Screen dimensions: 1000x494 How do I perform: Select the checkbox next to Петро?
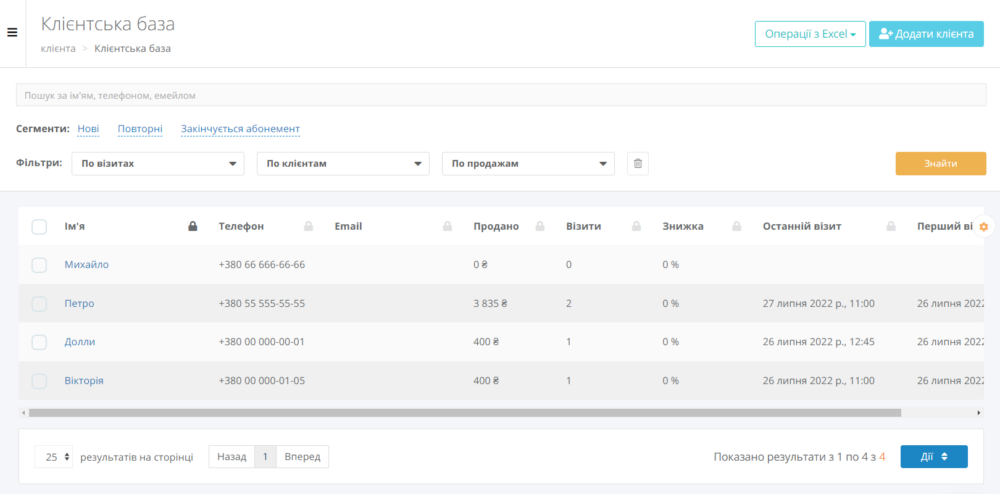(x=39, y=303)
